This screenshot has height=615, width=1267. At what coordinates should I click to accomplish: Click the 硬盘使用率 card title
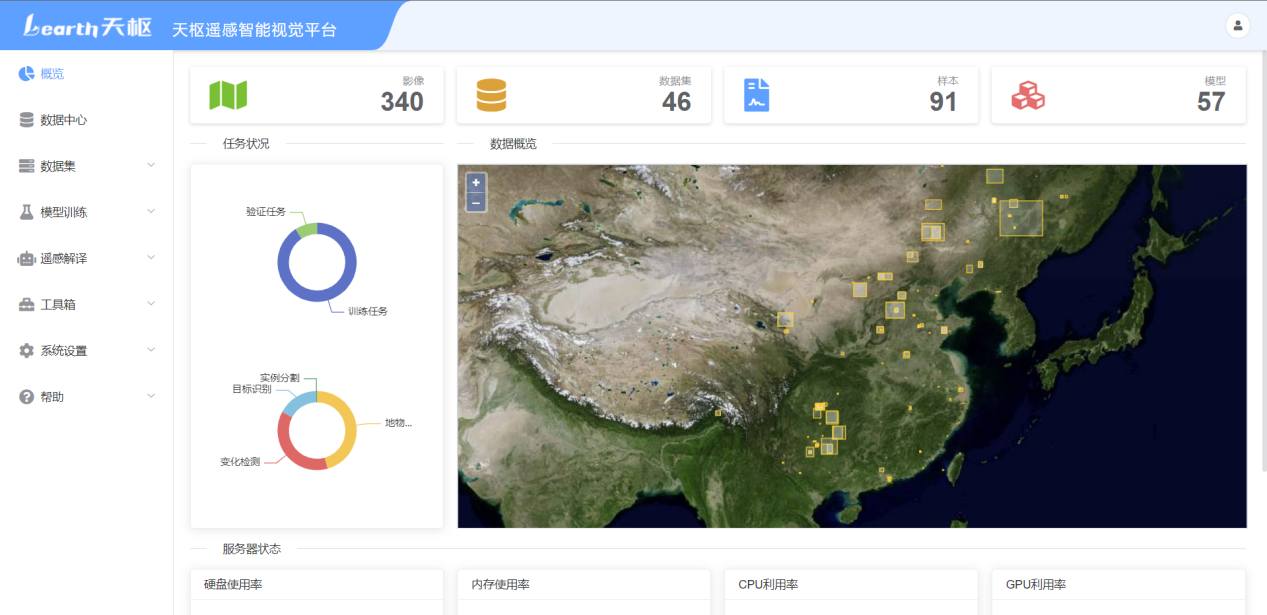coord(233,585)
